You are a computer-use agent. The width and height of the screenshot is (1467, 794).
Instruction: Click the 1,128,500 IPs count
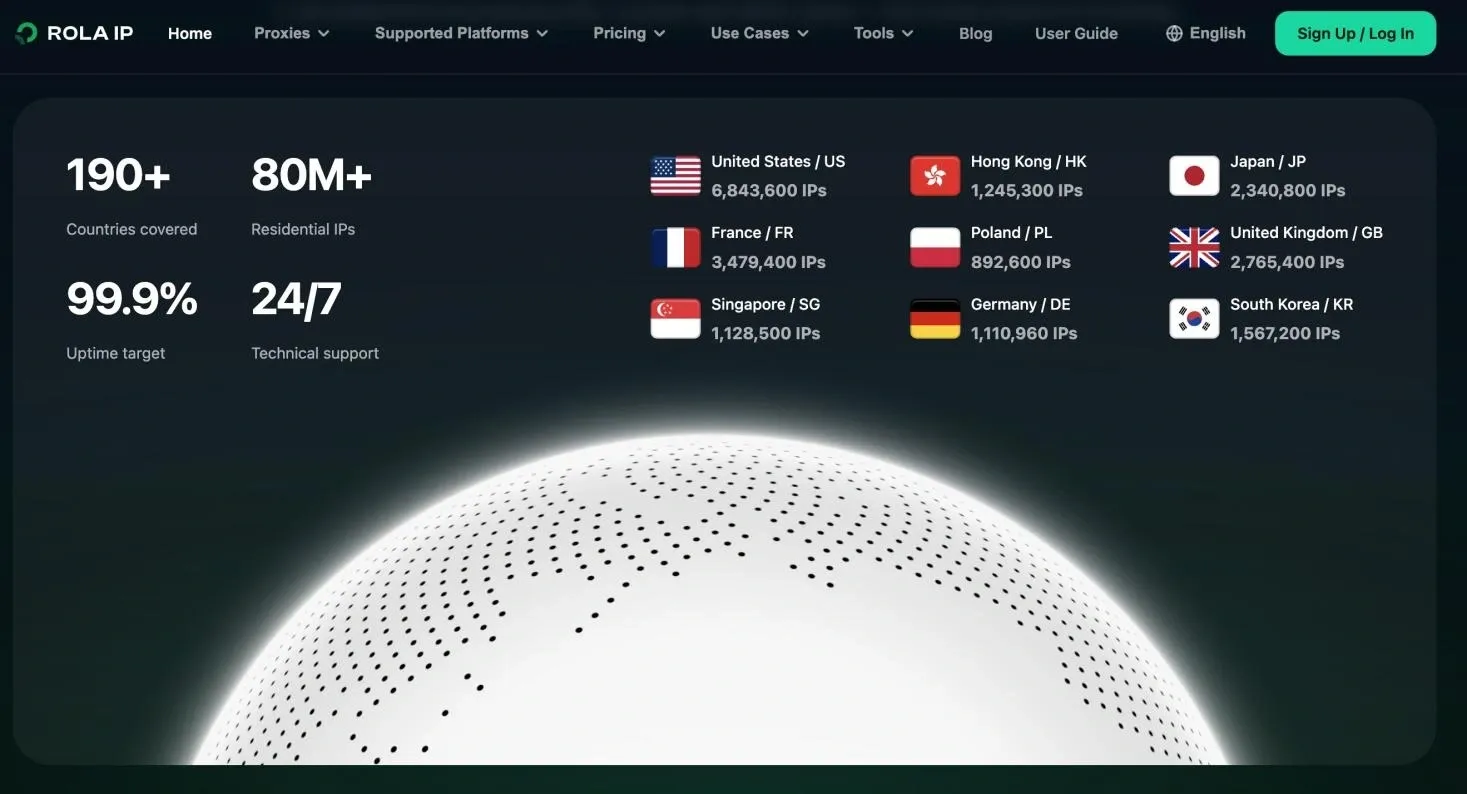coord(766,333)
